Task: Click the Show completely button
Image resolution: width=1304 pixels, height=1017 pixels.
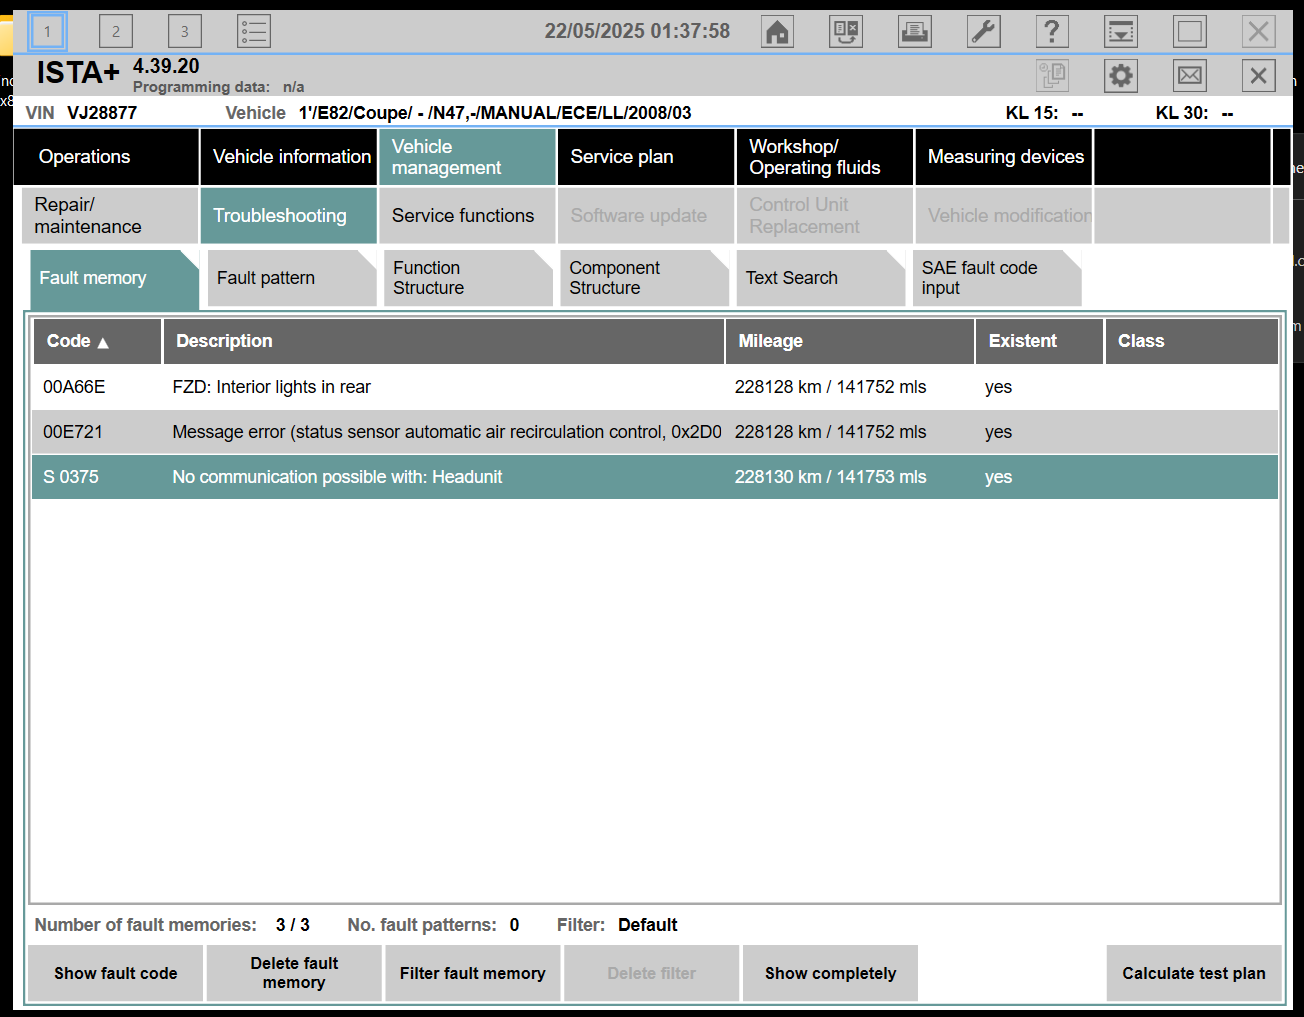Action: coord(830,973)
